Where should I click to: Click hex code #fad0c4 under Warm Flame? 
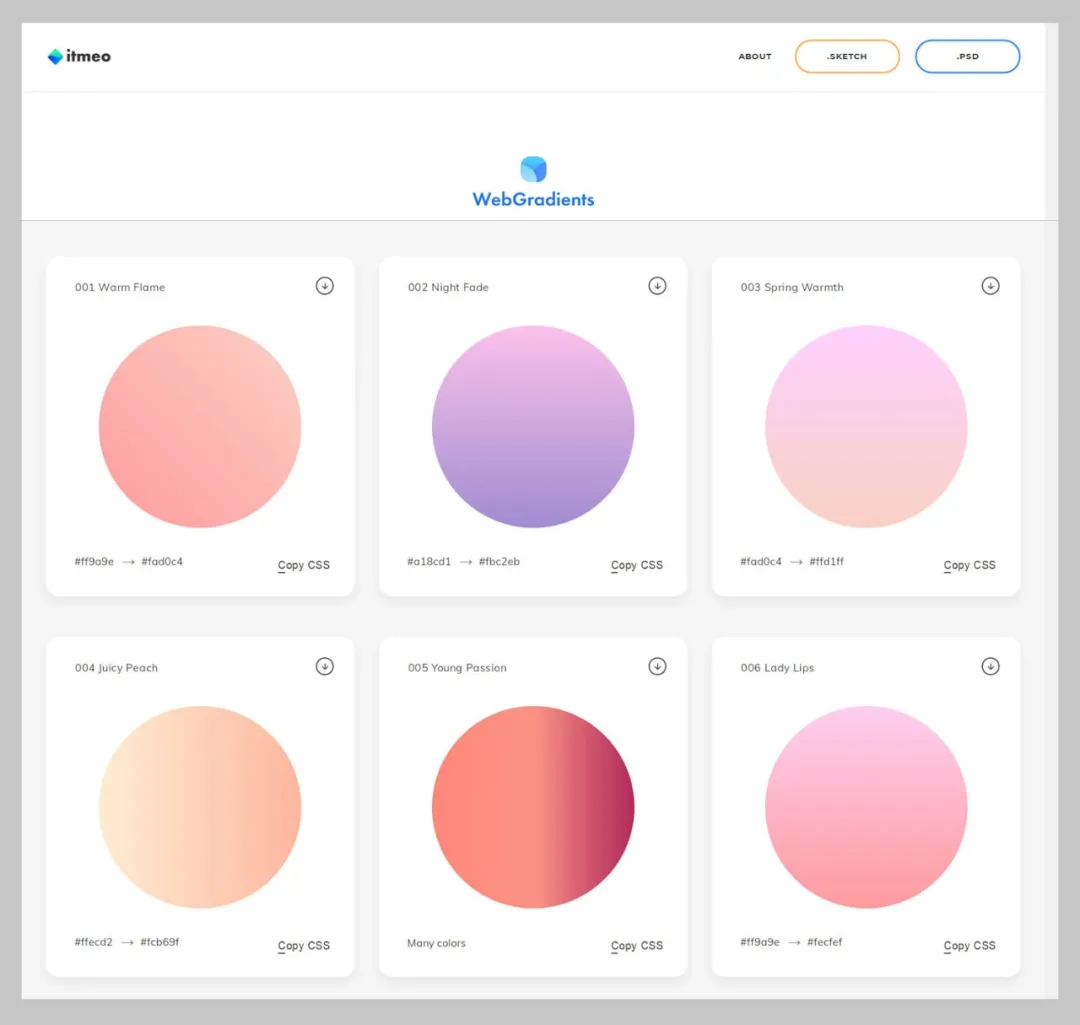click(x=162, y=561)
